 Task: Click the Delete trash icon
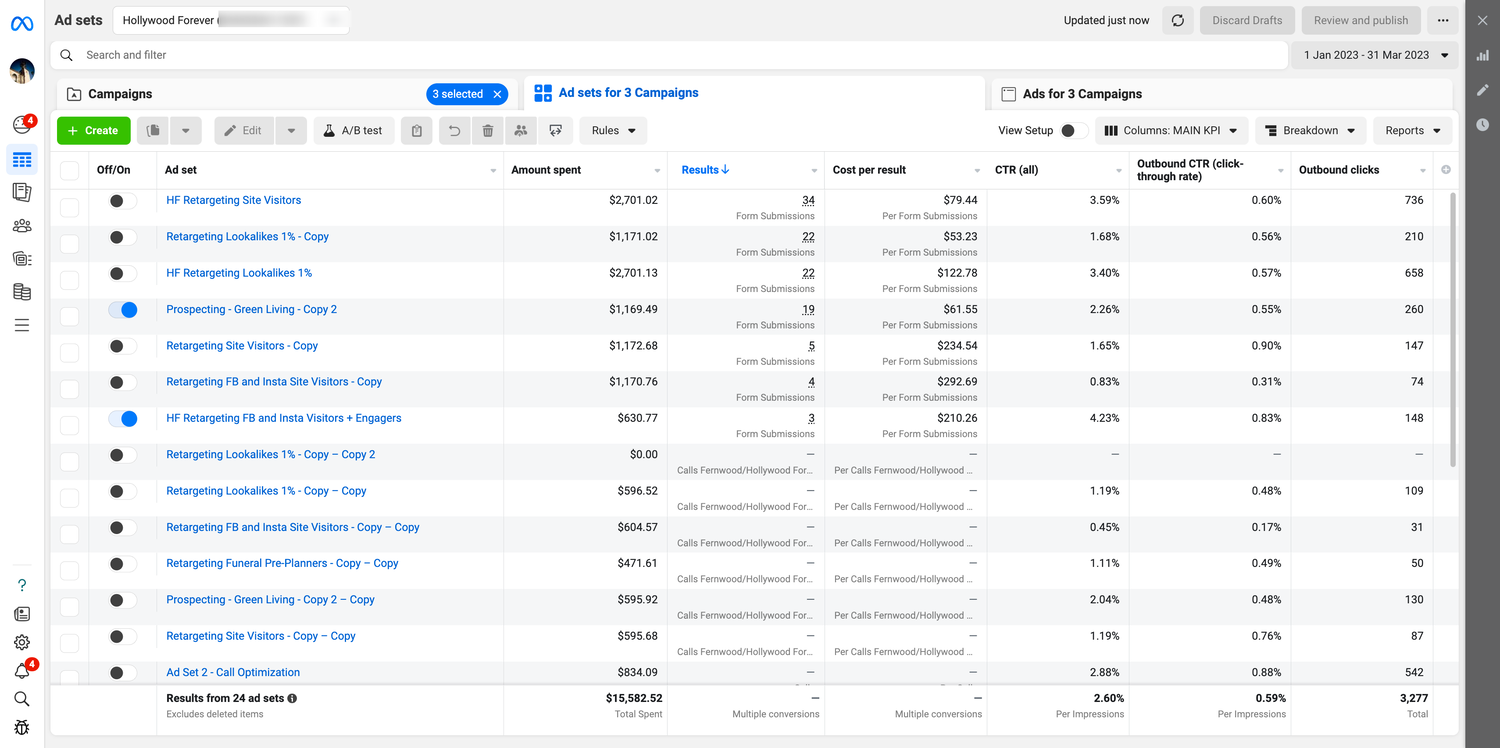pyautogui.click(x=488, y=131)
